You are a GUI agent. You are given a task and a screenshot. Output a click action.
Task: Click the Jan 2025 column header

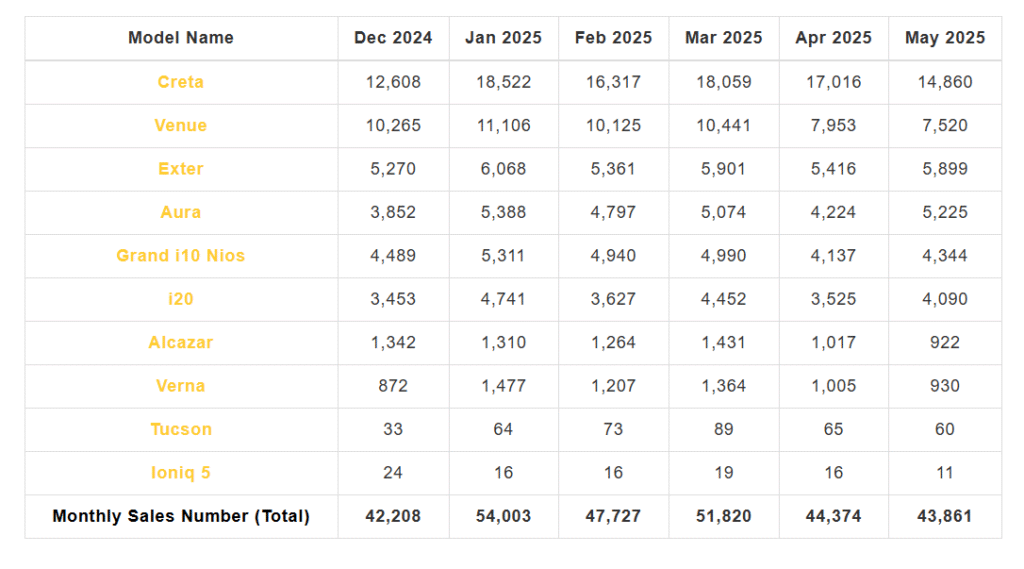pos(503,38)
